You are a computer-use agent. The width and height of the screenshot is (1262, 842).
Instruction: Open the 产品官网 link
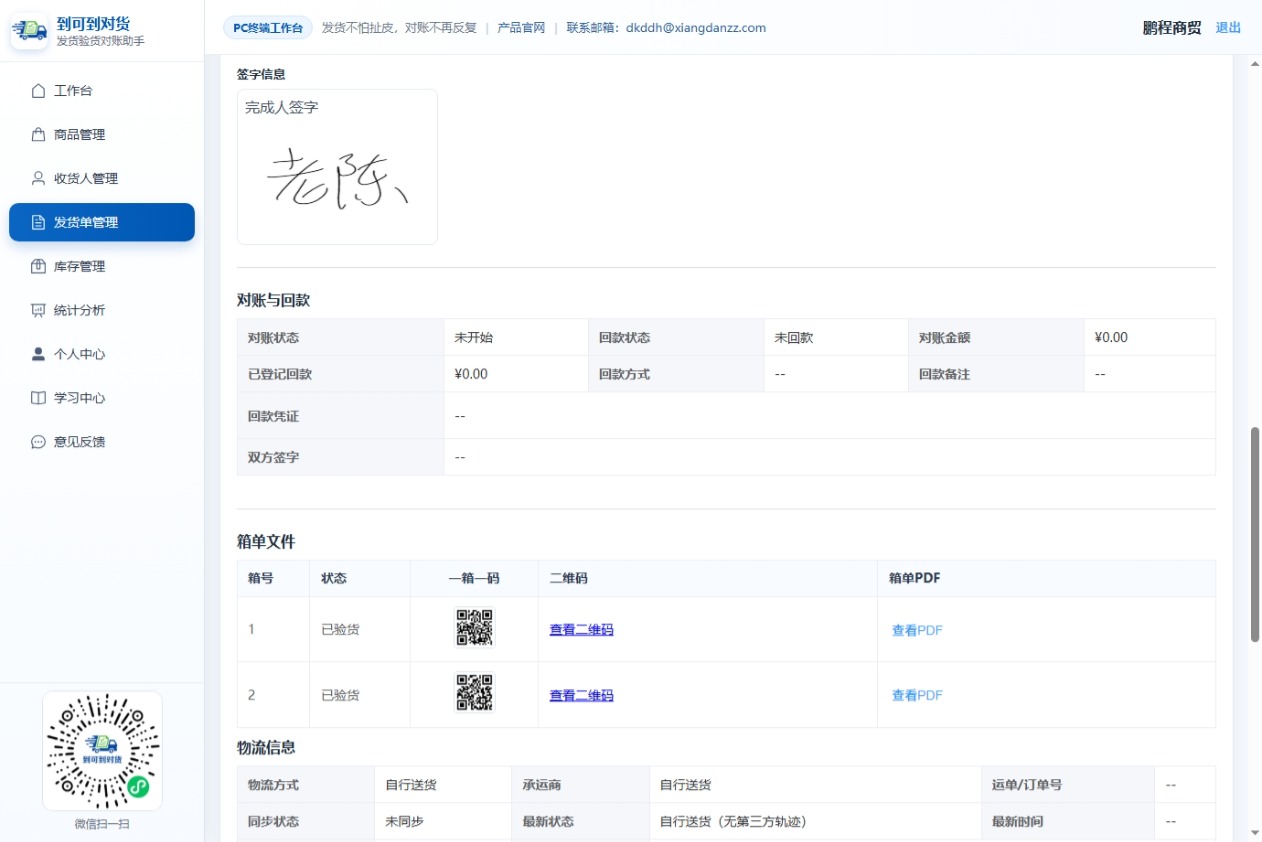pos(521,28)
